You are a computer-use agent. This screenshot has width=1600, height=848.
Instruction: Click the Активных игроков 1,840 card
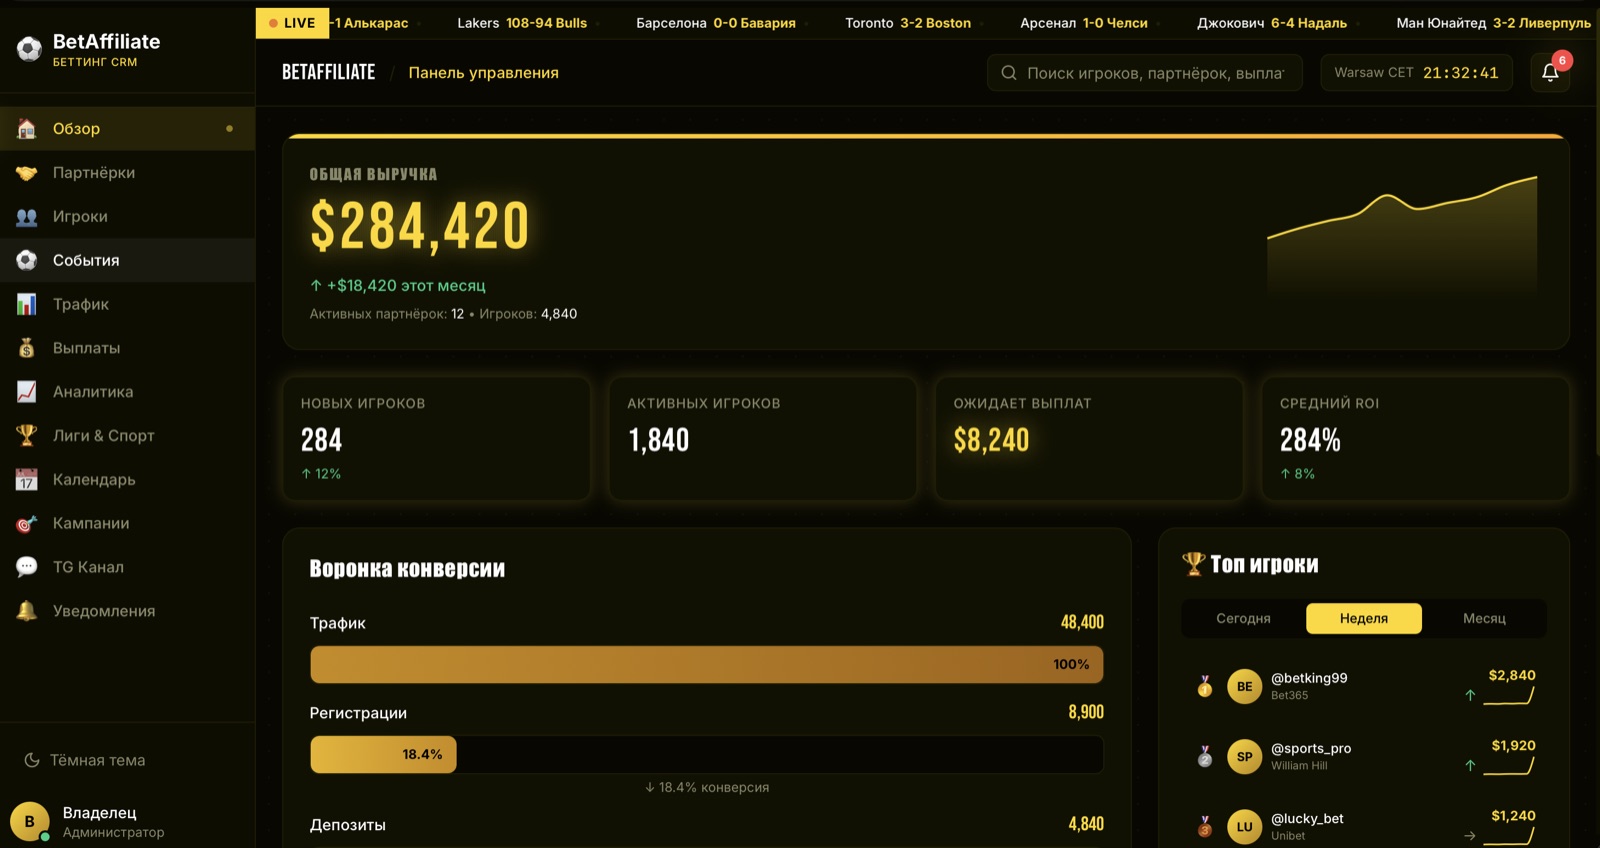[x=763, y=438]
